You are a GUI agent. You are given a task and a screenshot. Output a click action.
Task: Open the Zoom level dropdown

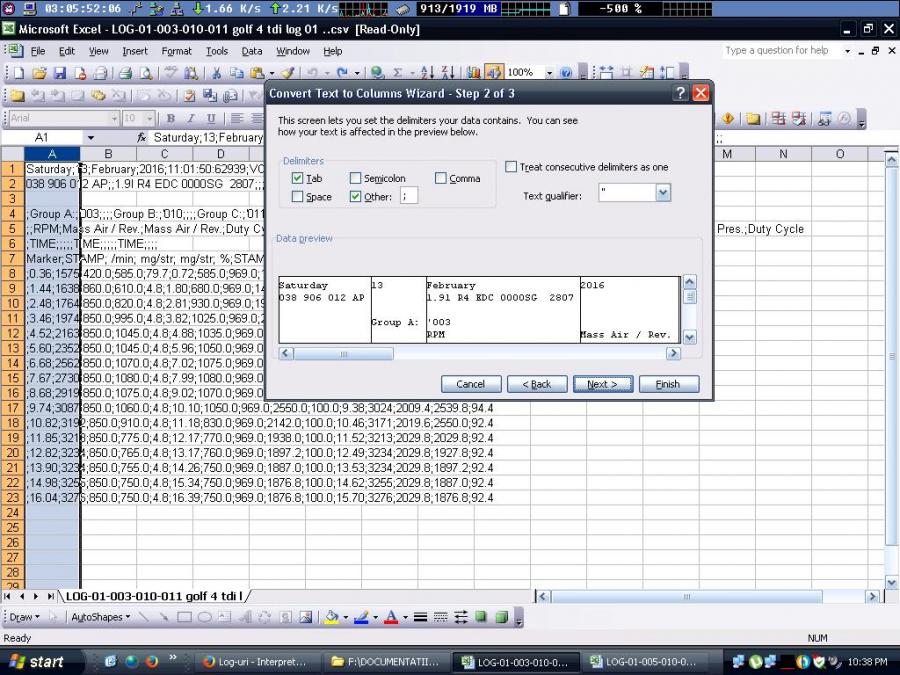point(550,72)
